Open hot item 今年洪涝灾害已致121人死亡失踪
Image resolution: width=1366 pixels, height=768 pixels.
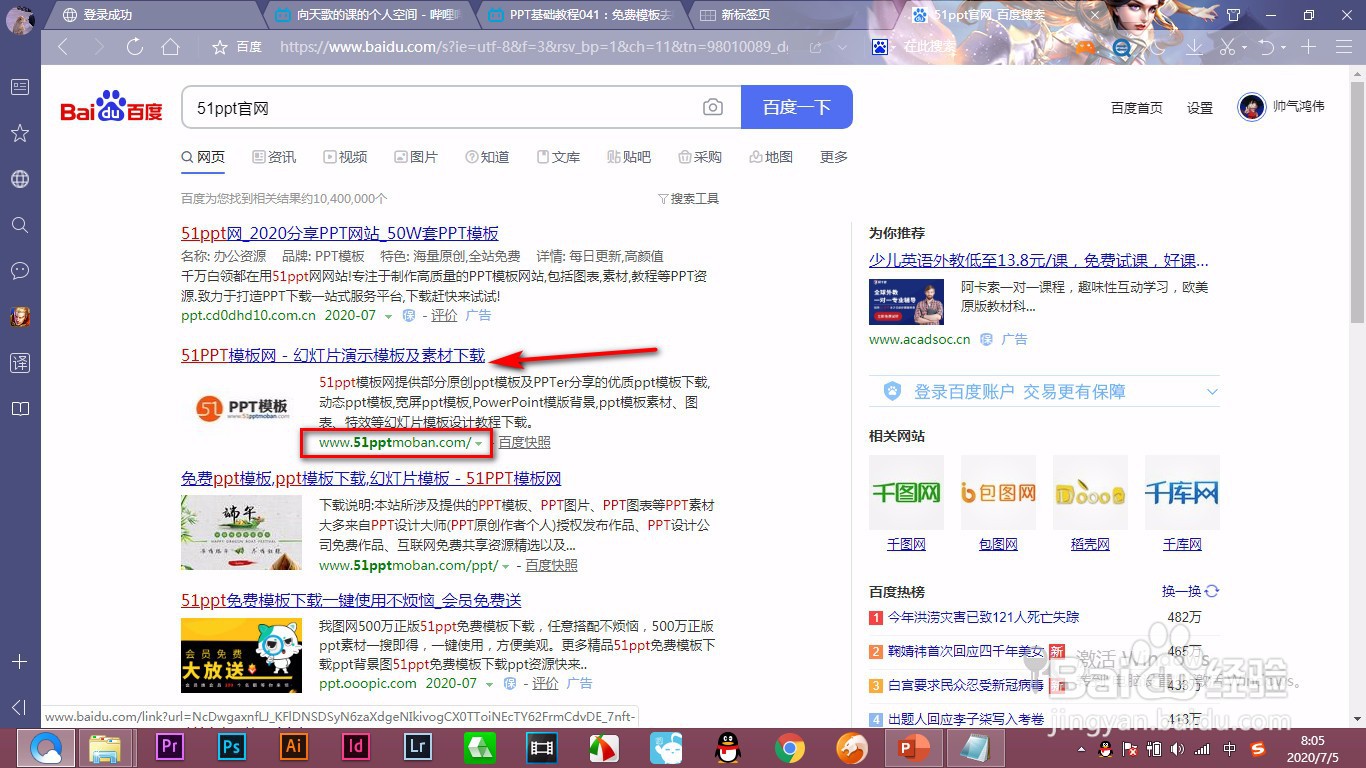(984, 617)
